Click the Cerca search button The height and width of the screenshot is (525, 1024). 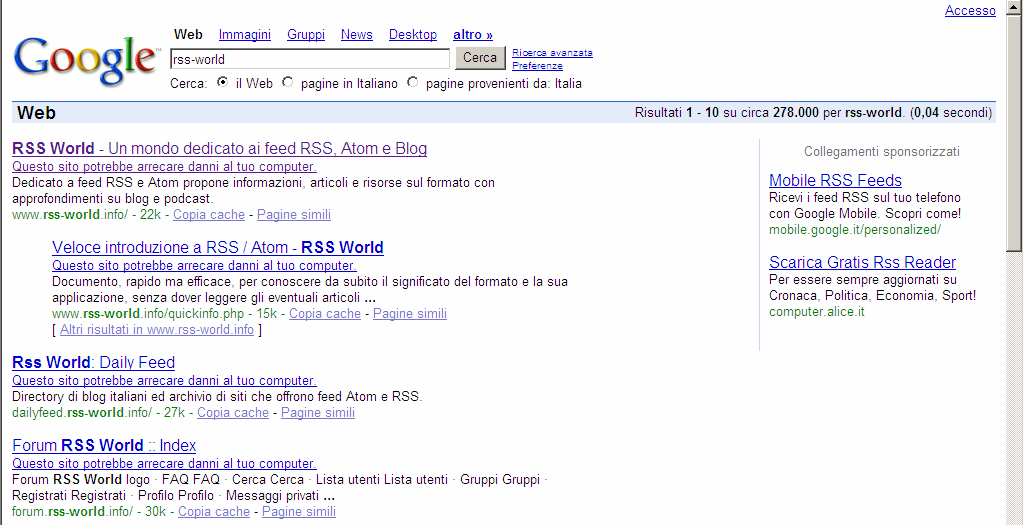click(480, 57)
